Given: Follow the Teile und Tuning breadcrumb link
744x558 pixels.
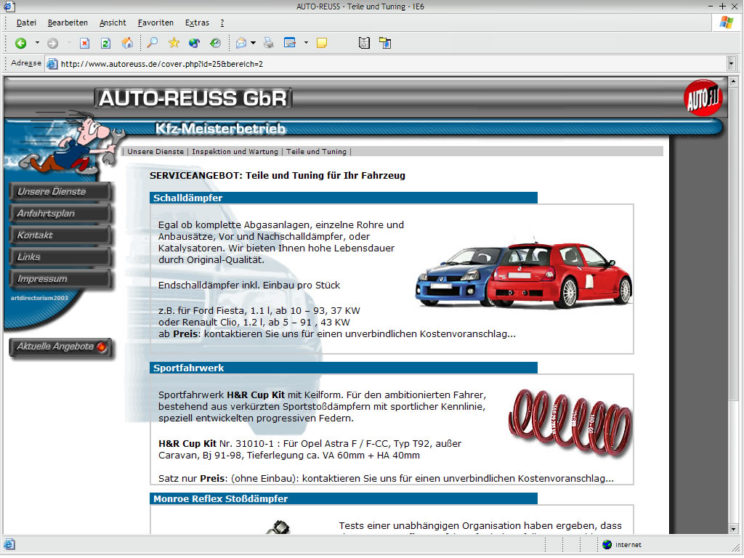Looking at the screenshot, I should pos(316,152).
